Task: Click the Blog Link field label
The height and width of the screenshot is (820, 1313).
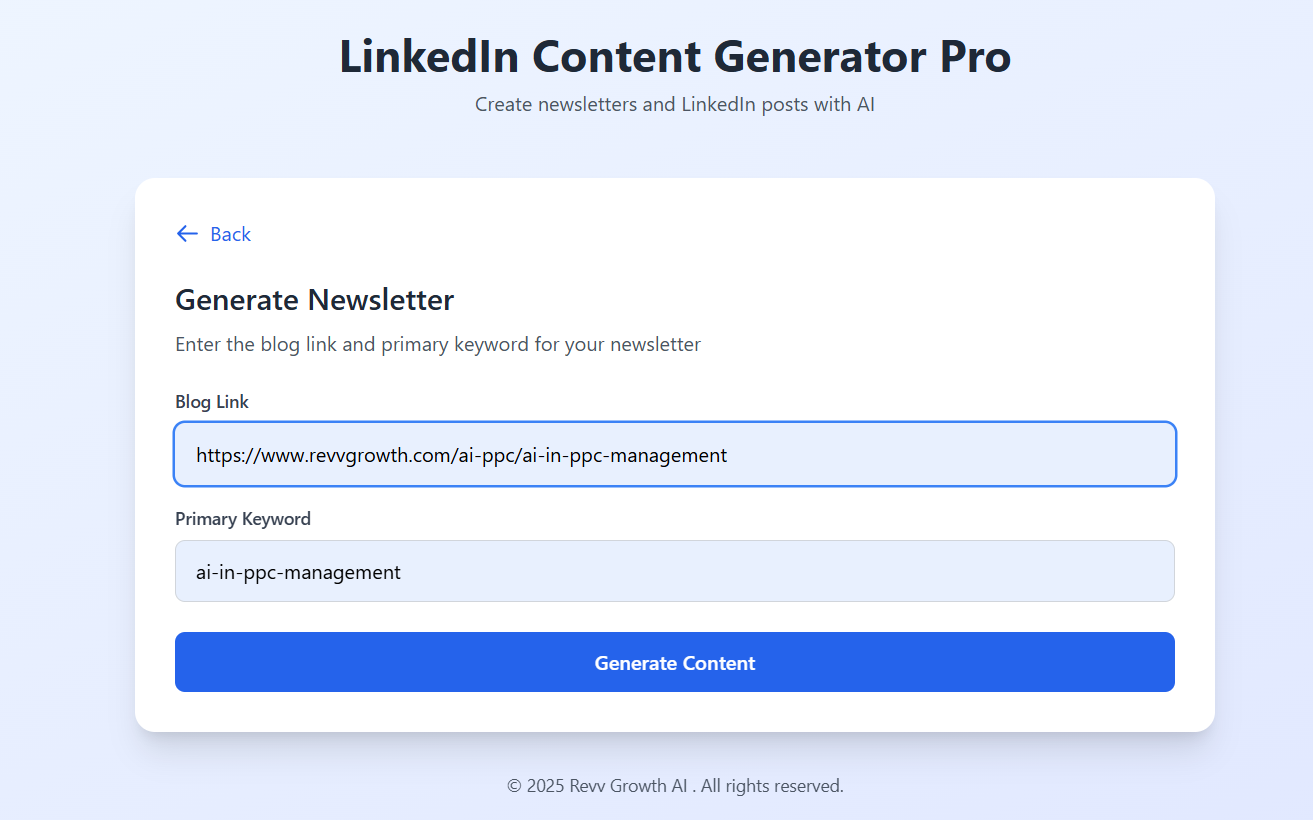Action: pyautogui.click(x=212, y=401)
